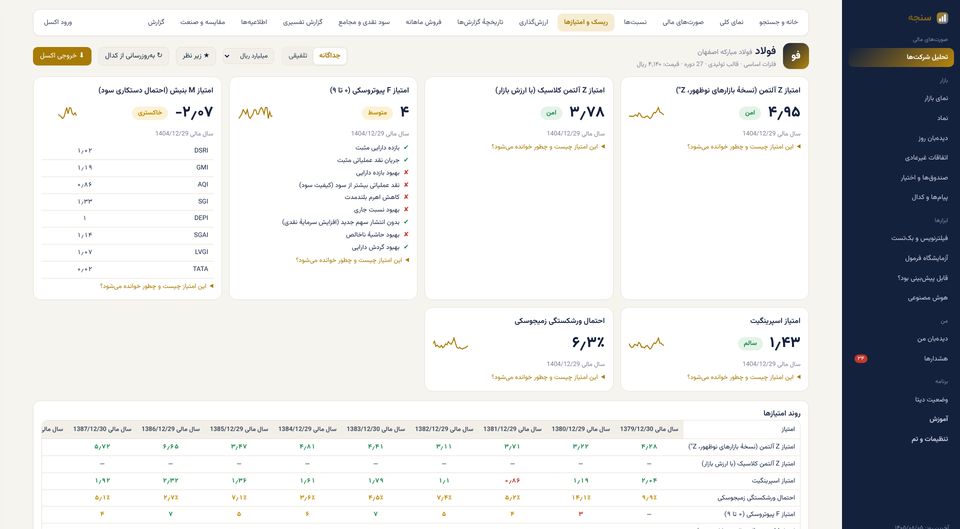Click the green امن badge beside ۴٫۹۵

tap(749, 113)
